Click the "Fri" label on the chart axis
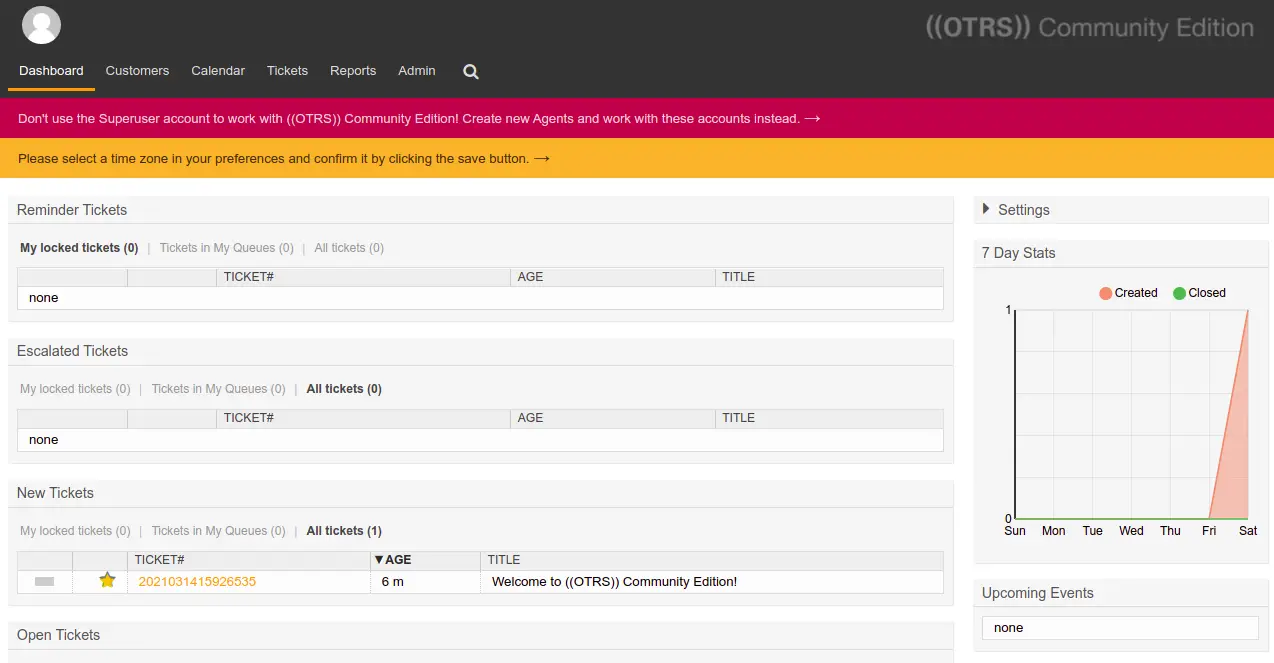 pyautogui.click(x=1209, y=531)
